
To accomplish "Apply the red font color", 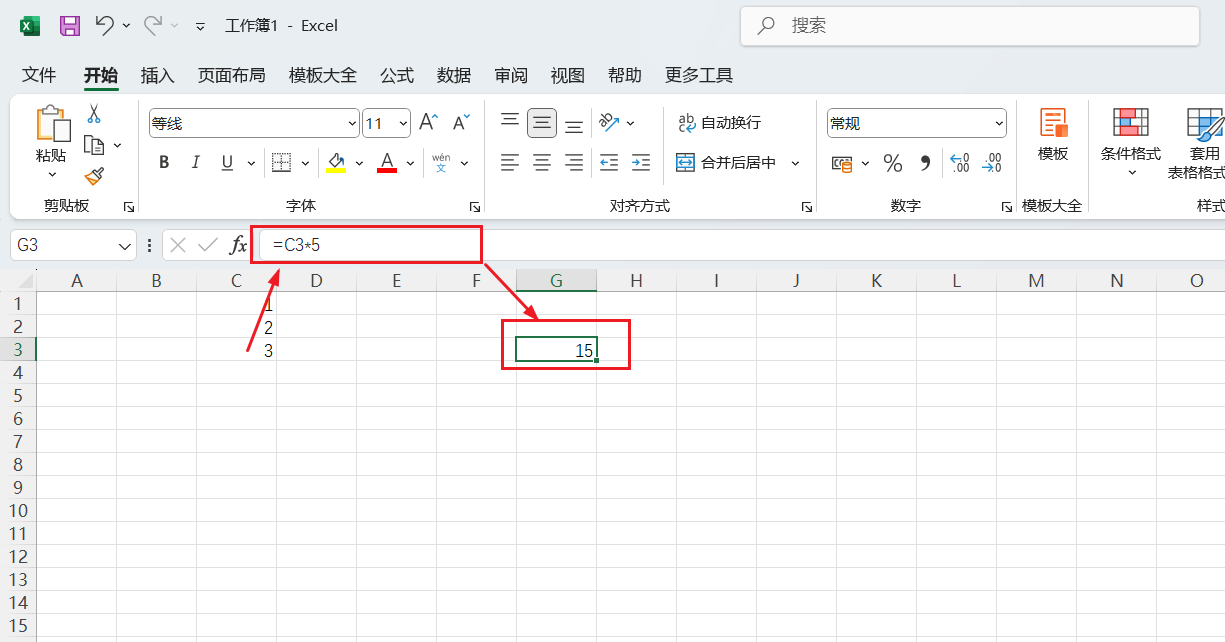I will pyautogui.click(x=387, y=162).
